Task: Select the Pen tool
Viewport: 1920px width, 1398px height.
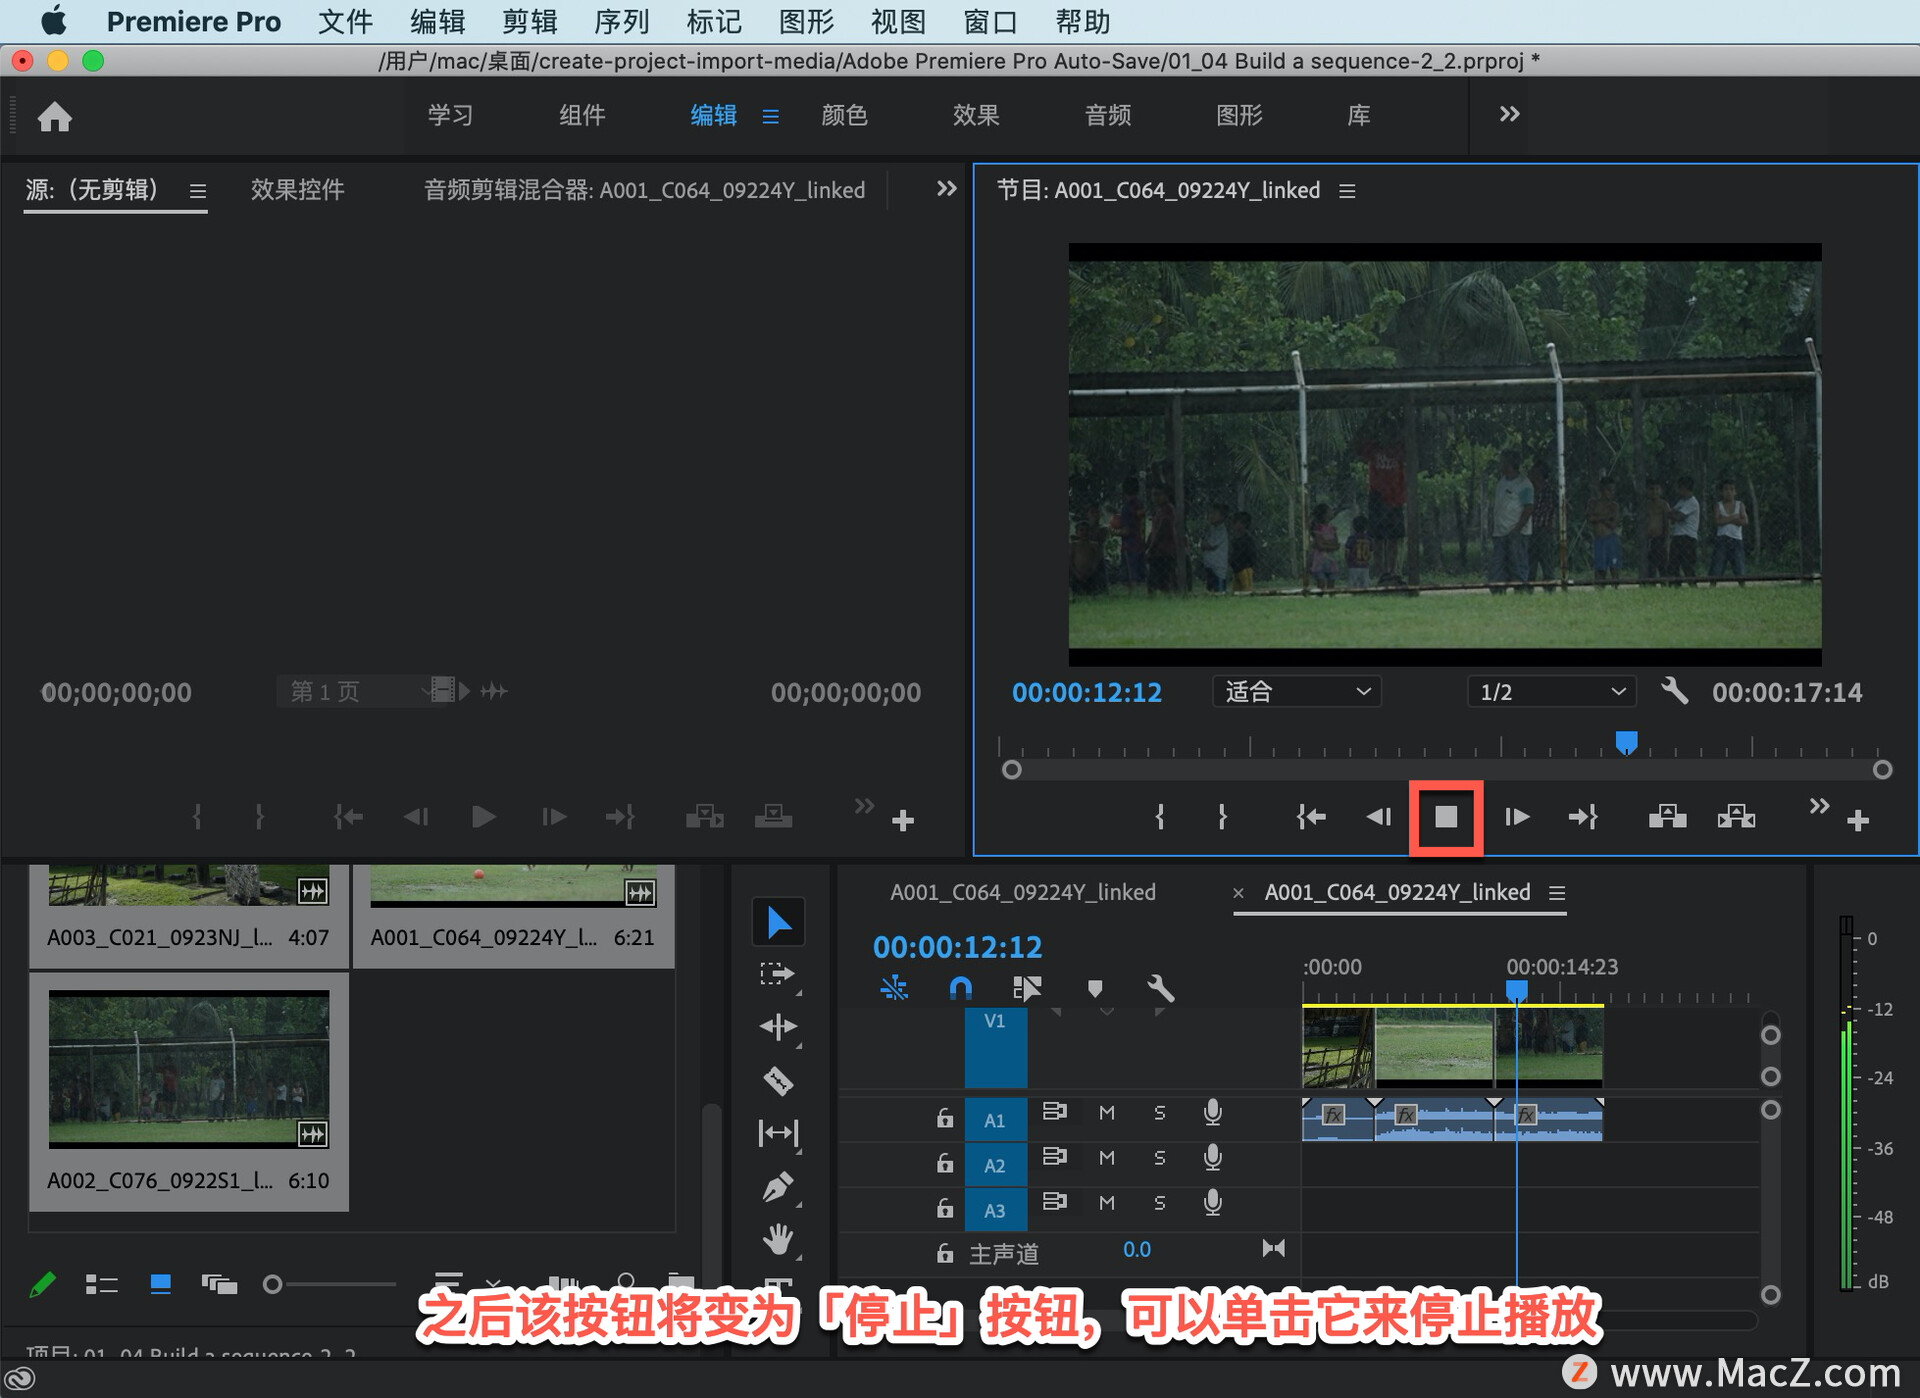Action: [x=778, y=1187]
